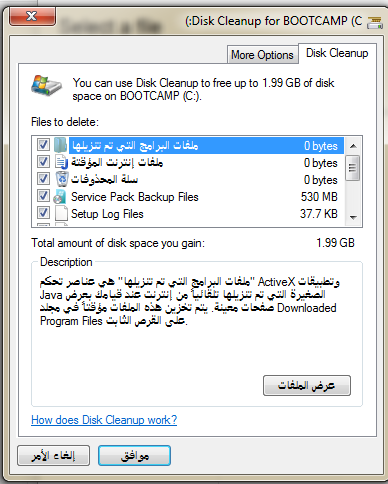Click the file list scroll up arrow
388x484 pixels.
click(x=353, y=146)
